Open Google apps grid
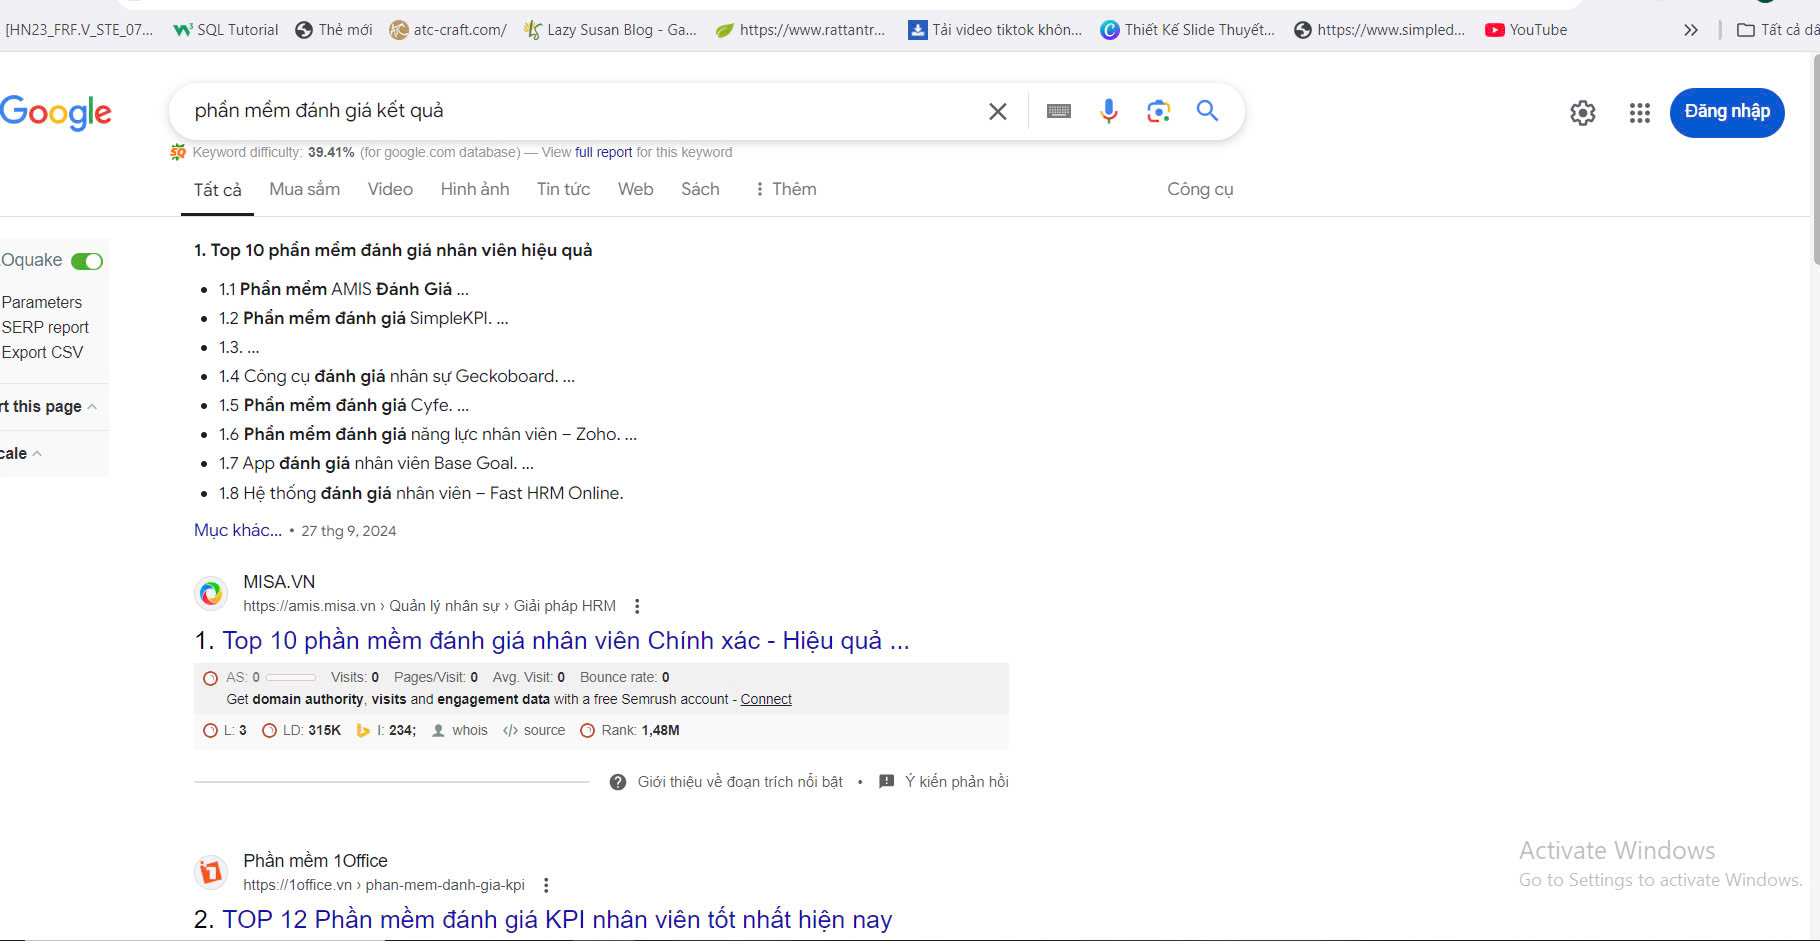 1639,113
